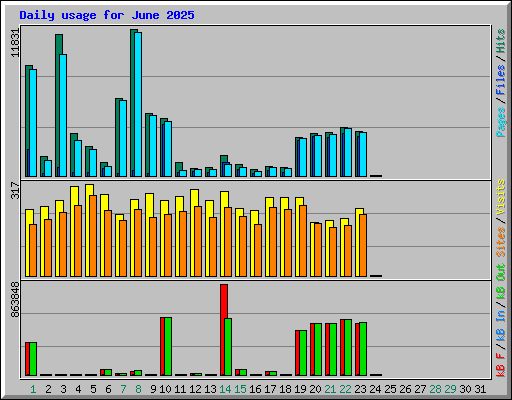The height and width of the screenshot is (400, 512).
Task: Click the green kB Out bar for day 1
Action: coord(33,359)
